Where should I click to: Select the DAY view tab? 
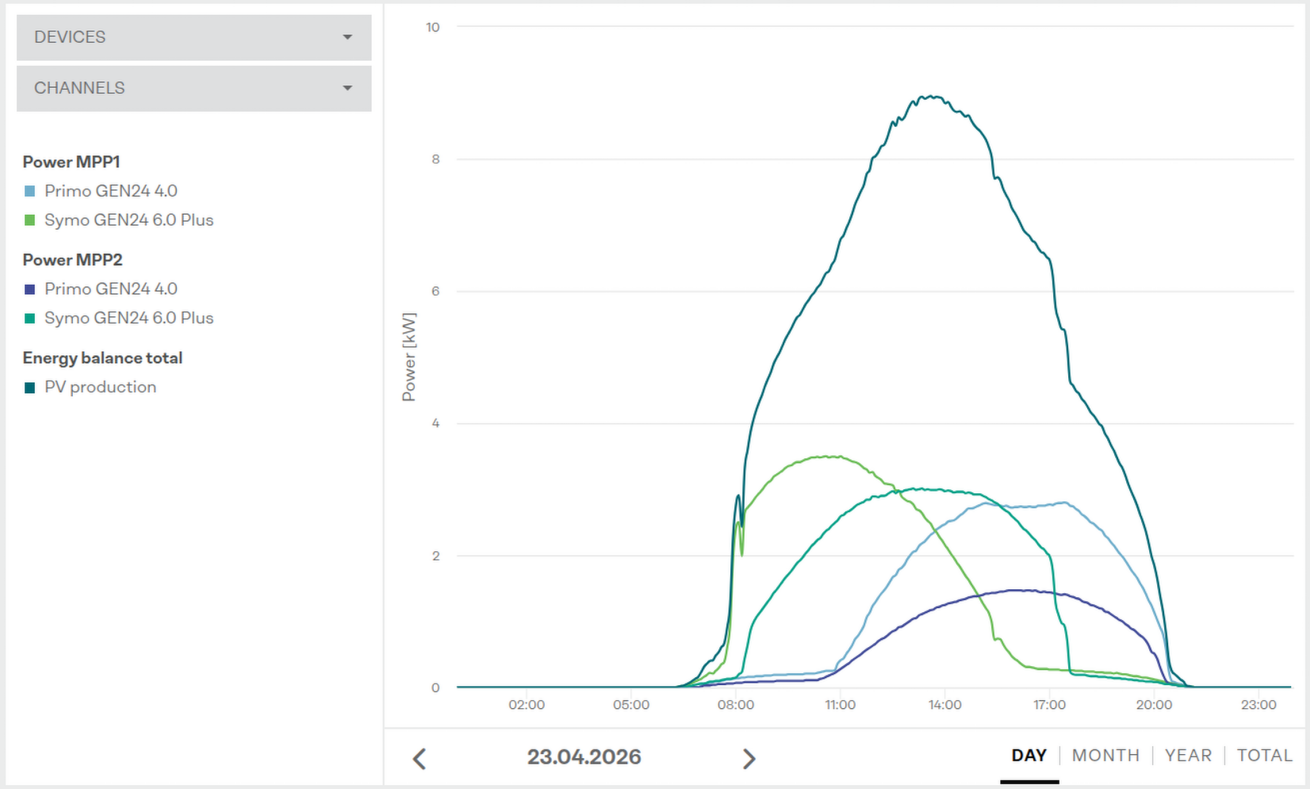coord(1029,755)
